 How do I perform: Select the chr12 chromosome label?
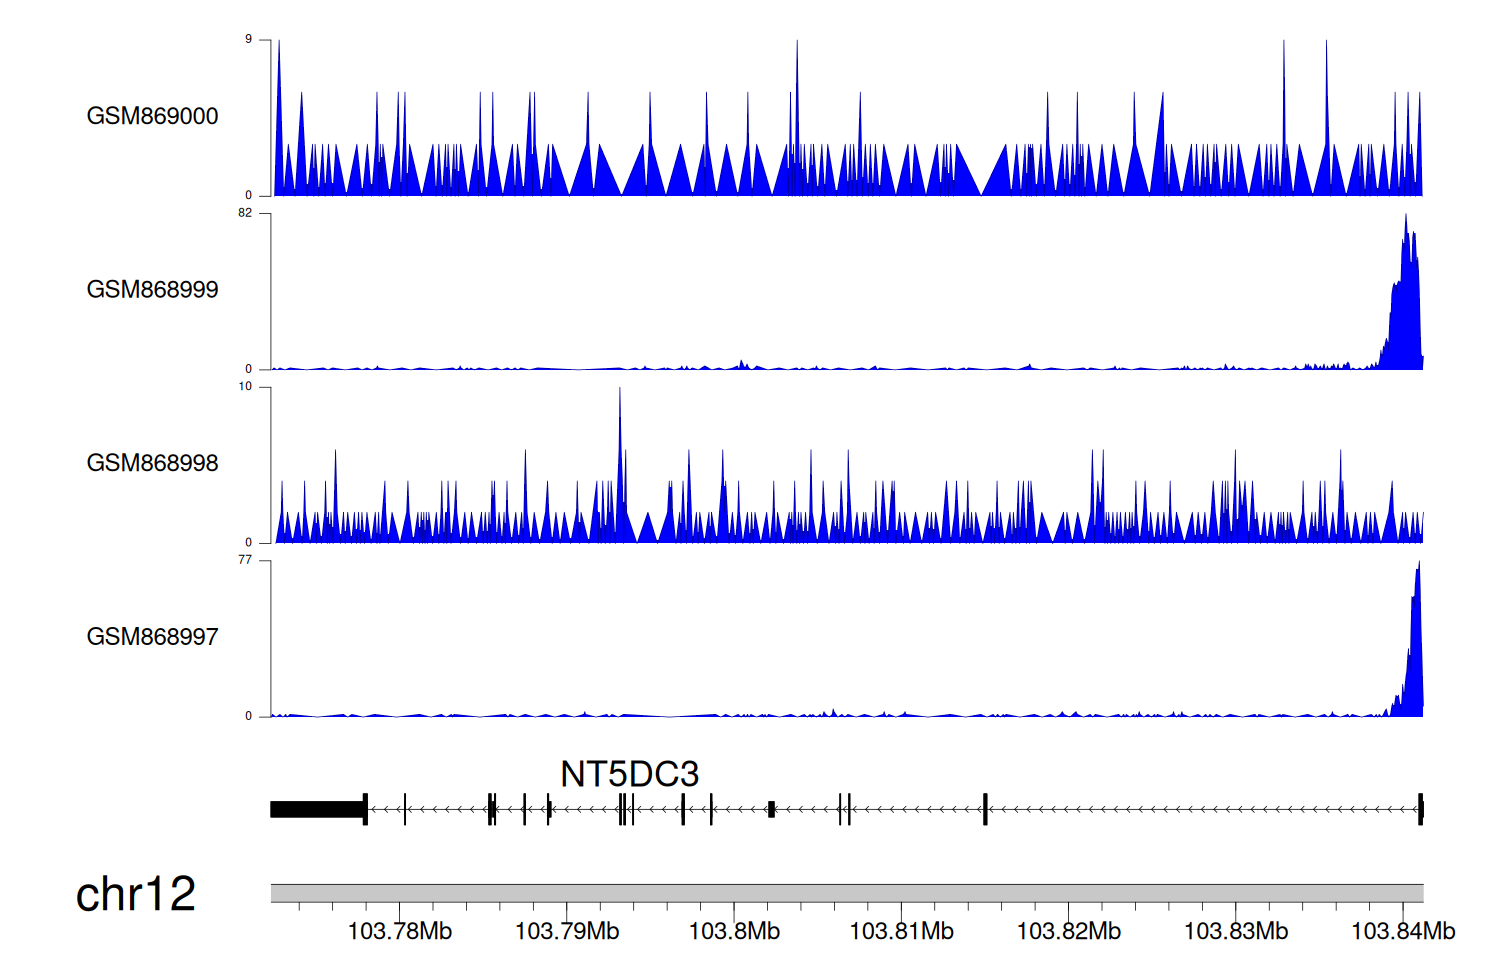135,894
